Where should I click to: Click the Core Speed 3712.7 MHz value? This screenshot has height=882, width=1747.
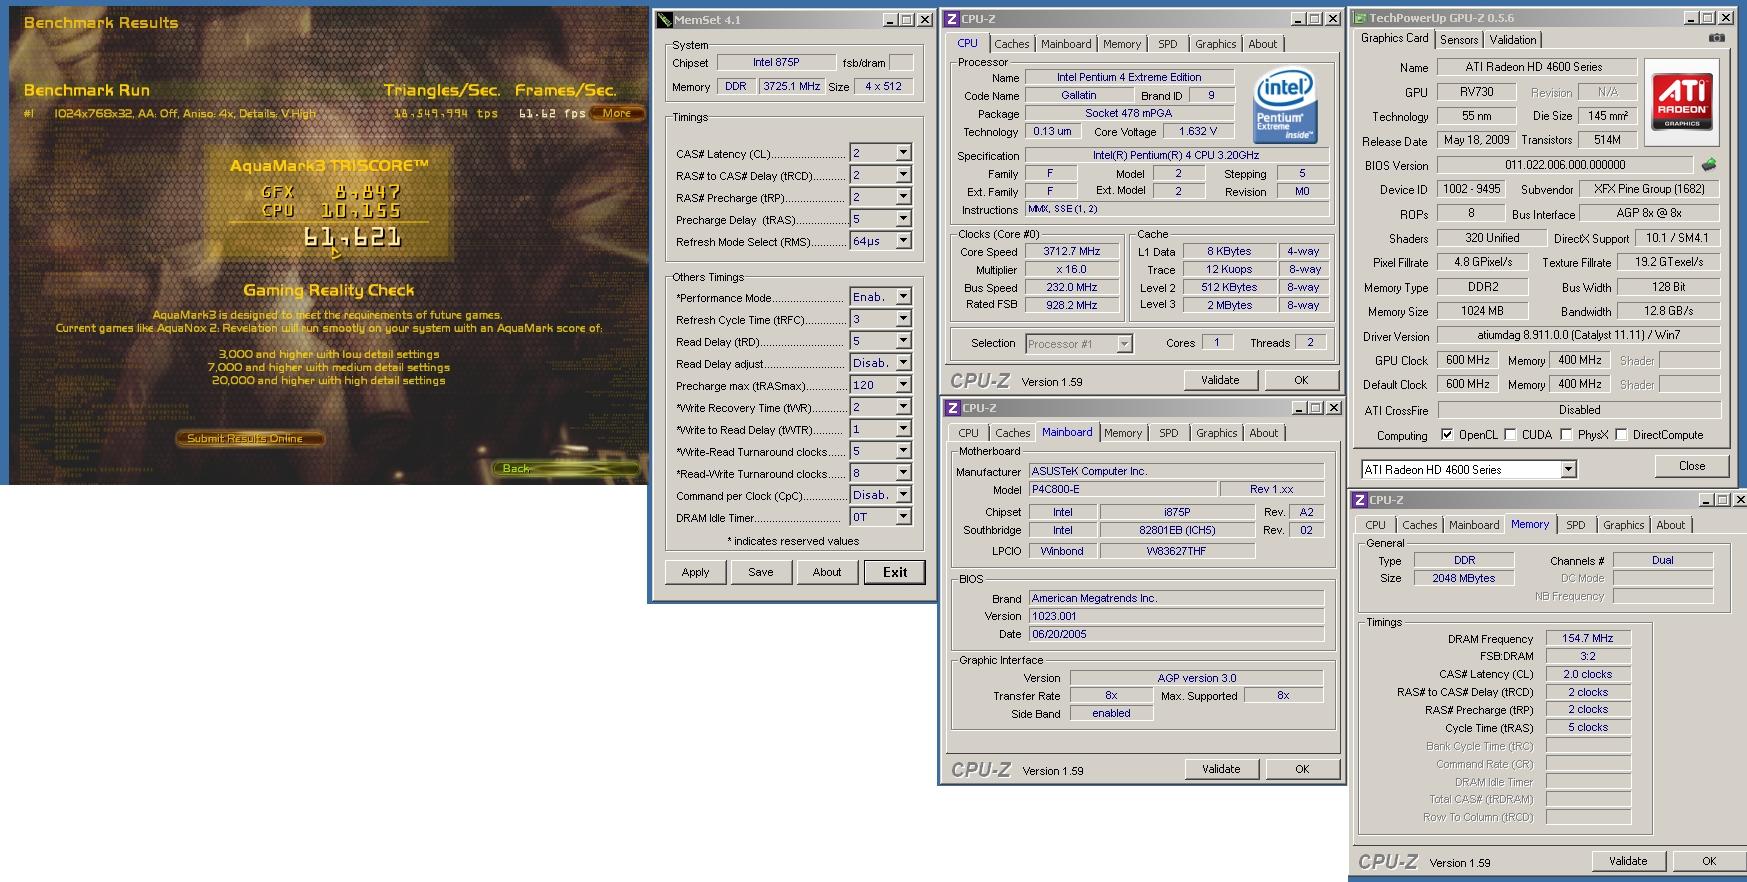(1072, 251)
